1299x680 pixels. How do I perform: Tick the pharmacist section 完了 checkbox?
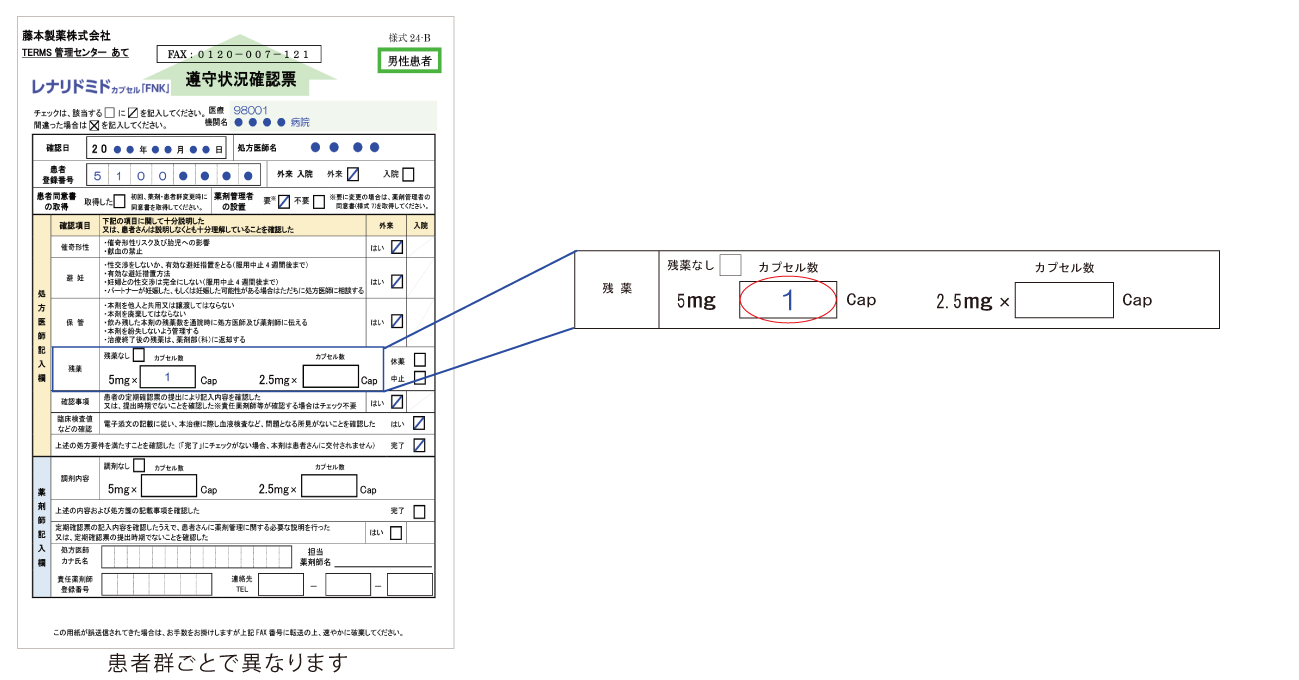tap(419, 511)
